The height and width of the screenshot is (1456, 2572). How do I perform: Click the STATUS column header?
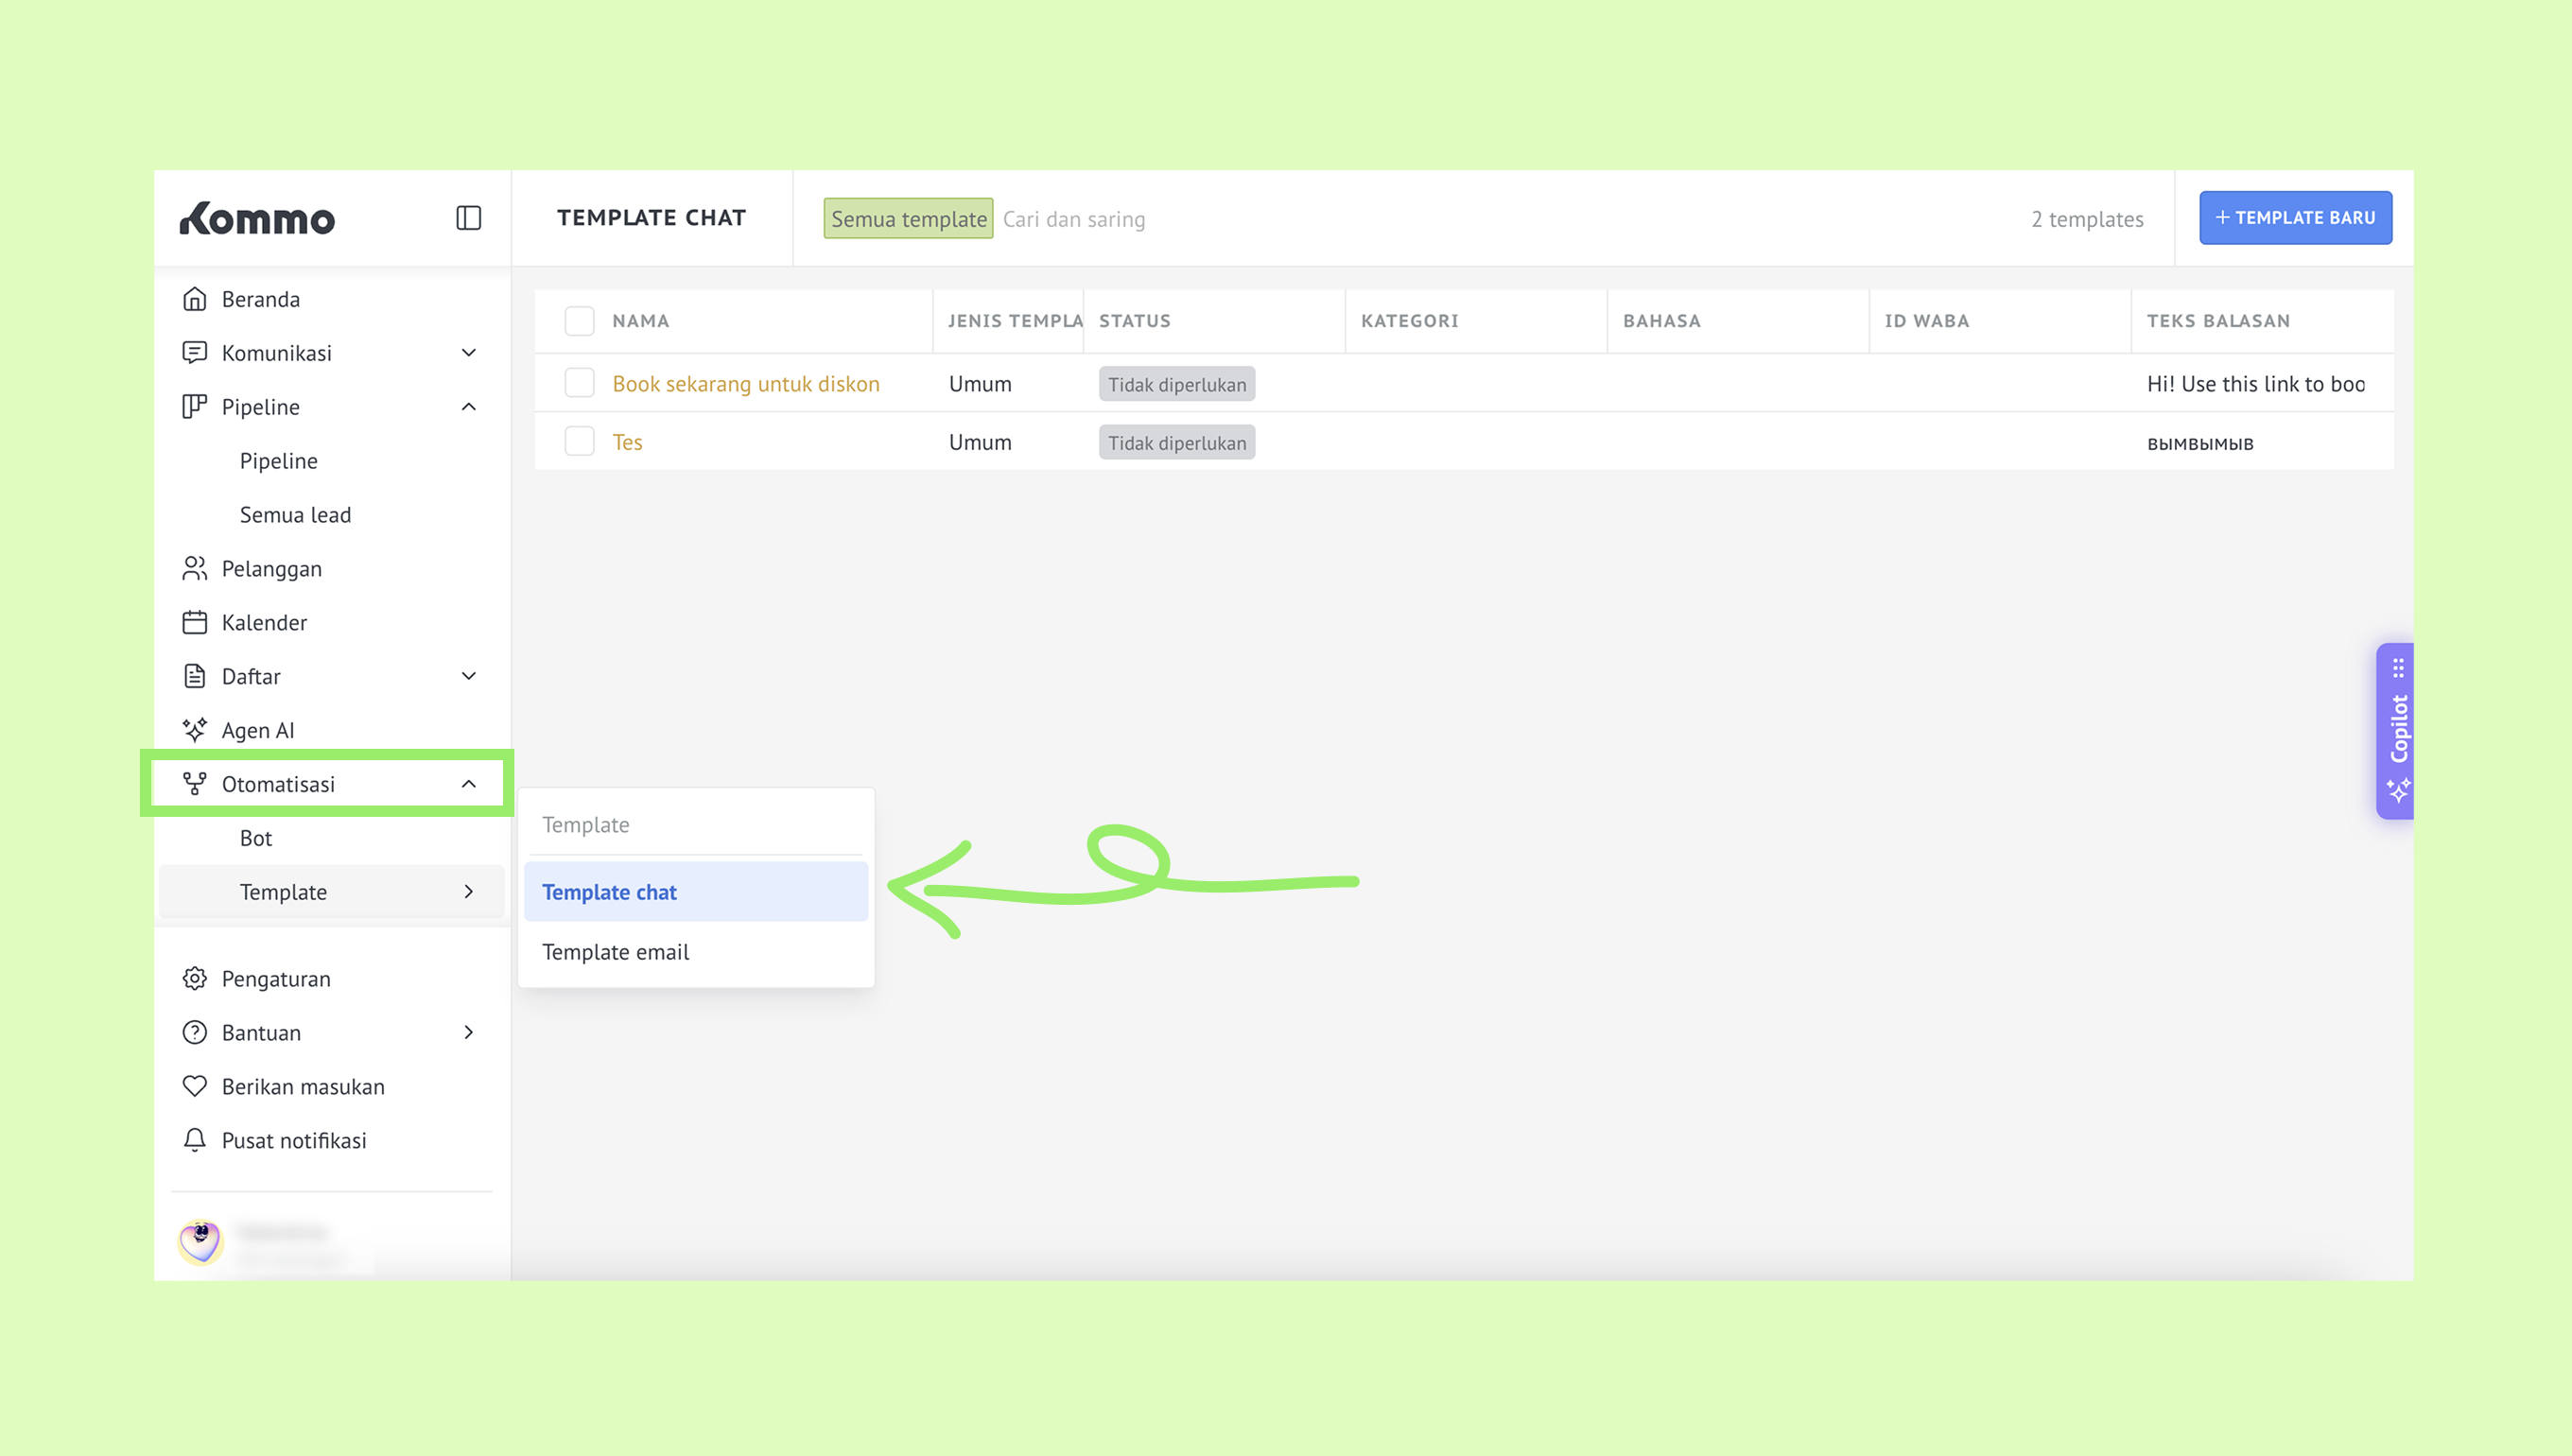click(1135, 321)
